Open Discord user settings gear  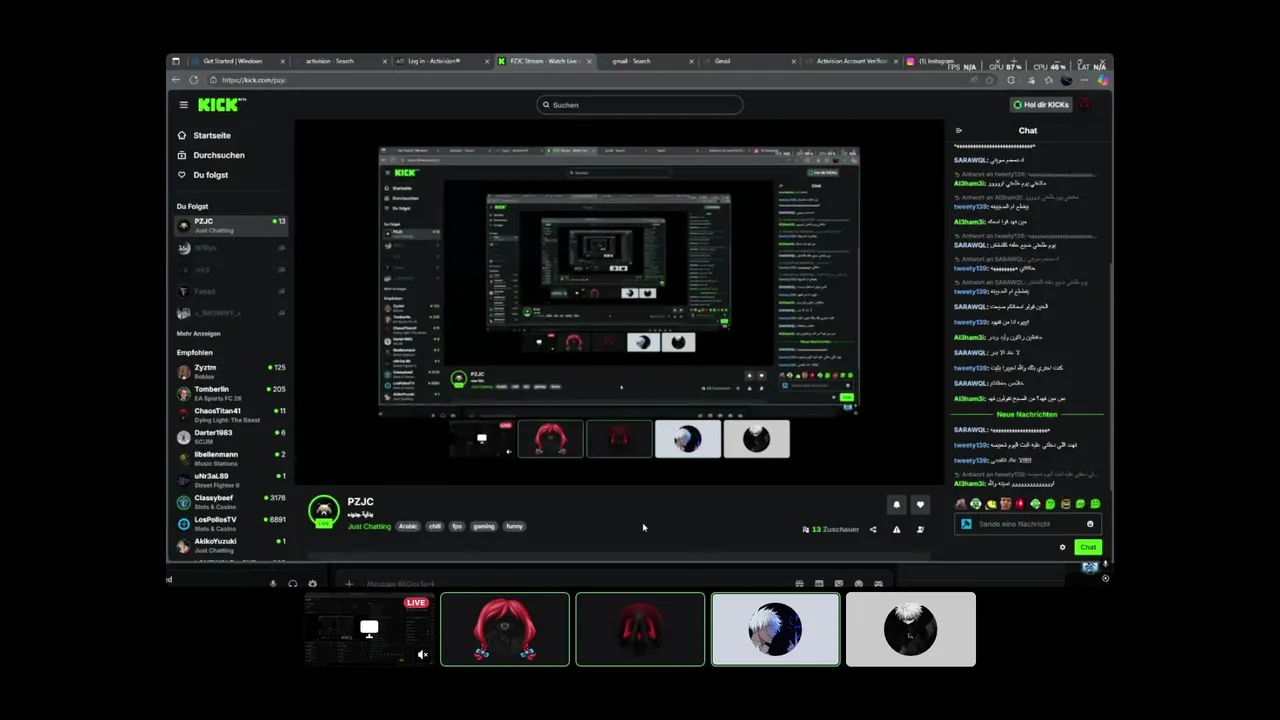313,584
